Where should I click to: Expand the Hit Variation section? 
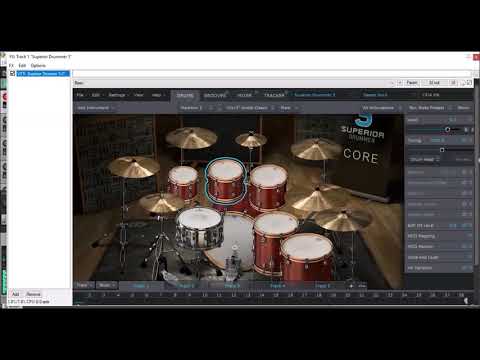click(x=439, y=268)
